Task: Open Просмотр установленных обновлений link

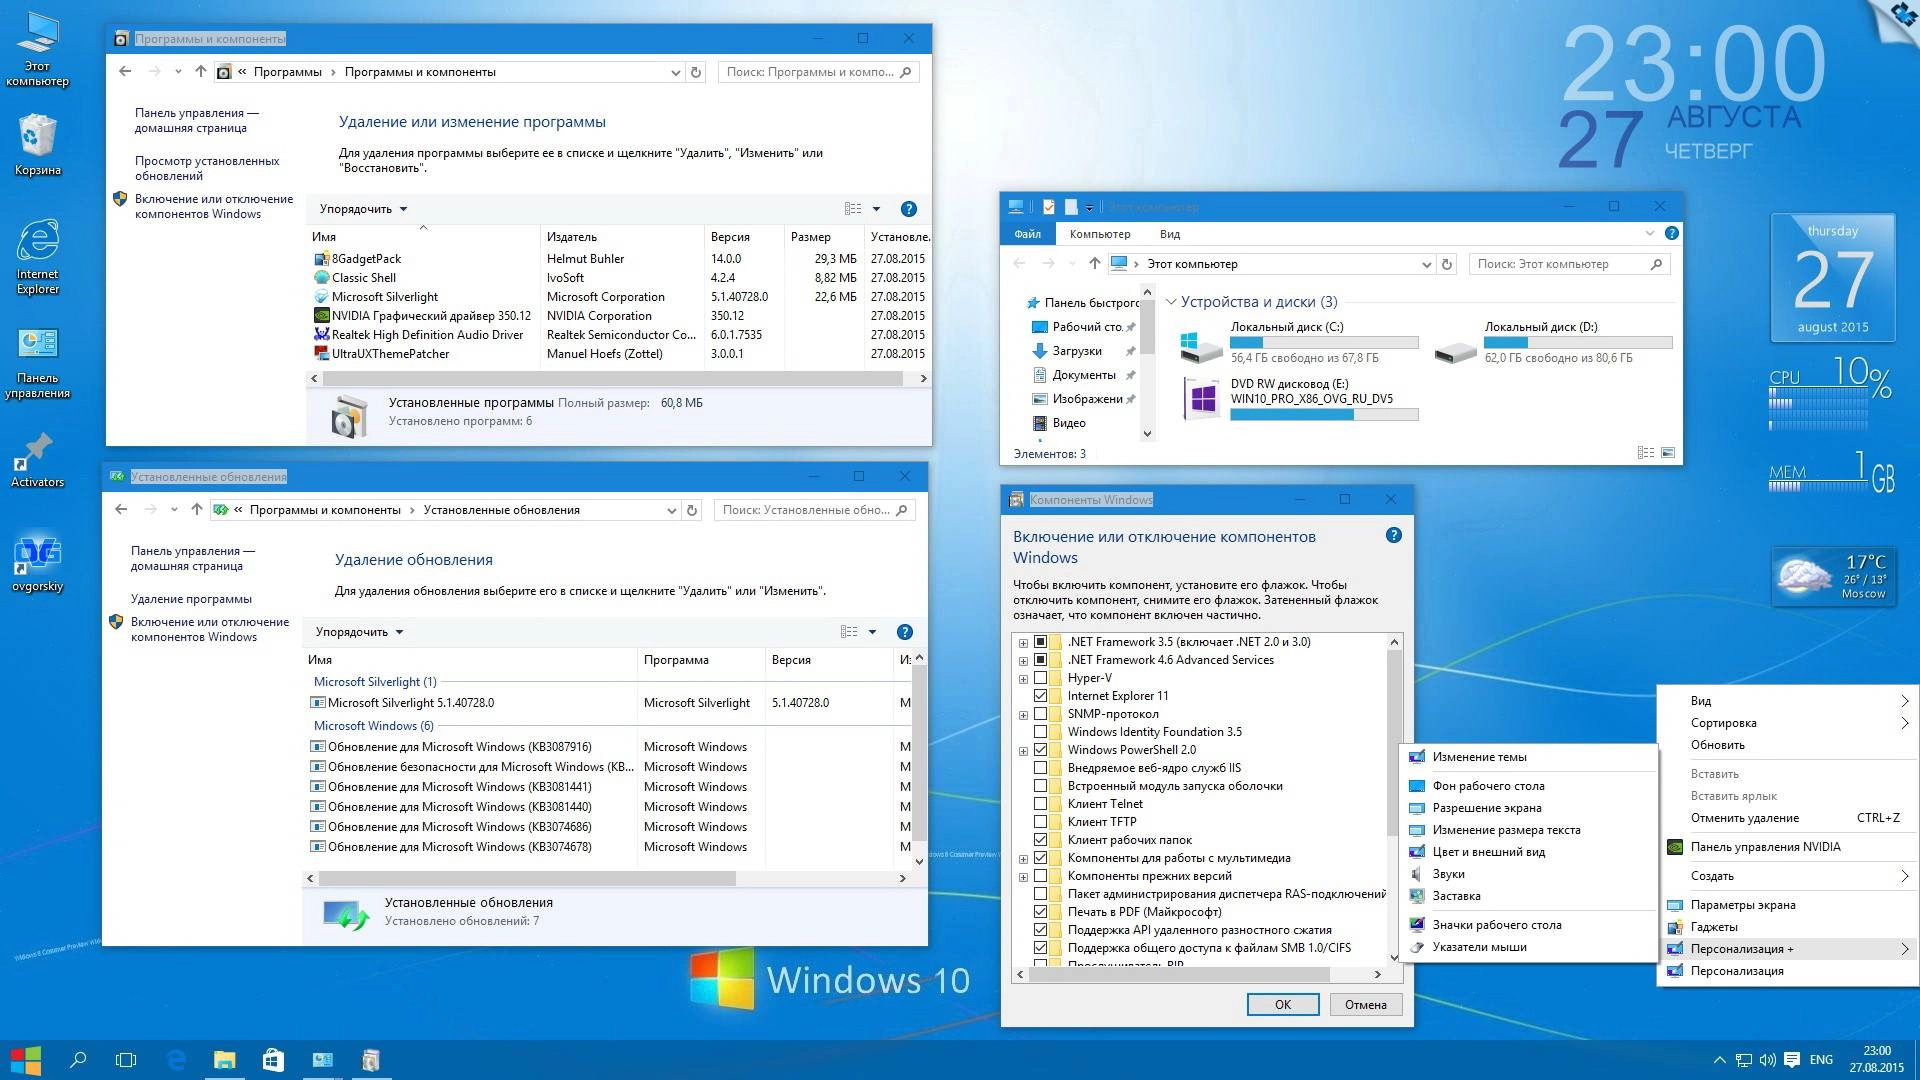Action: [x=207, y=168]
